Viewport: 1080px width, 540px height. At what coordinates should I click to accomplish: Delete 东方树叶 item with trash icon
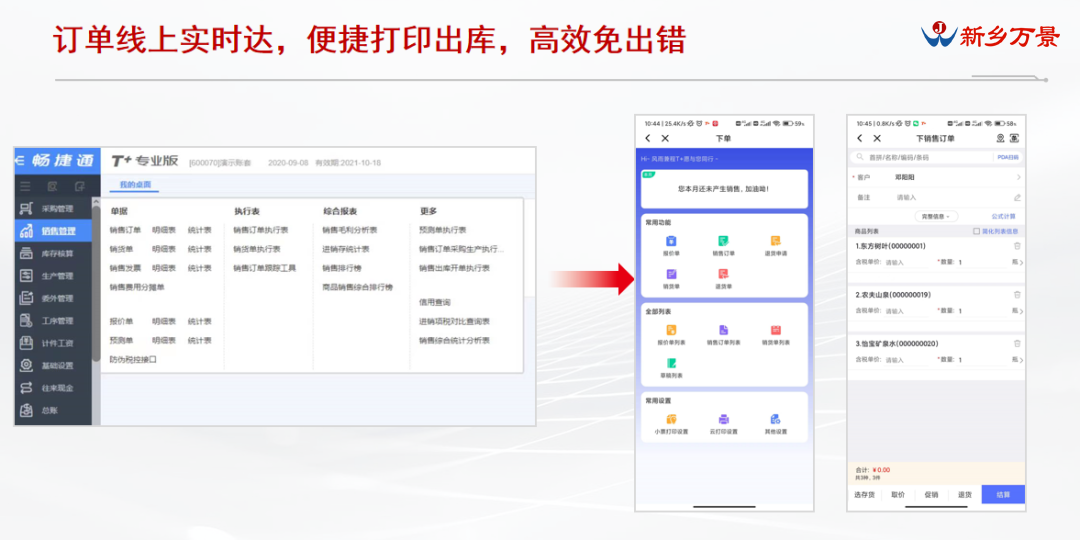pyautogui.click(x=1017, y=246)
